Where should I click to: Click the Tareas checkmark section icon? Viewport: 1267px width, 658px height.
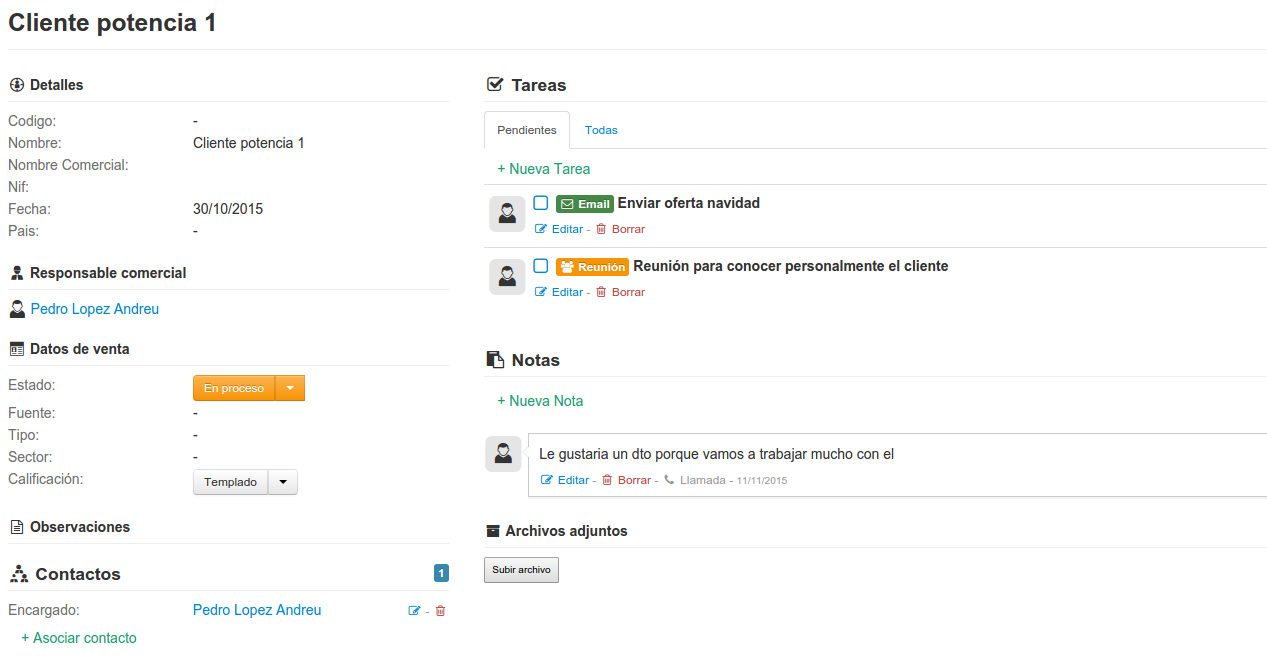click(494, 85)
